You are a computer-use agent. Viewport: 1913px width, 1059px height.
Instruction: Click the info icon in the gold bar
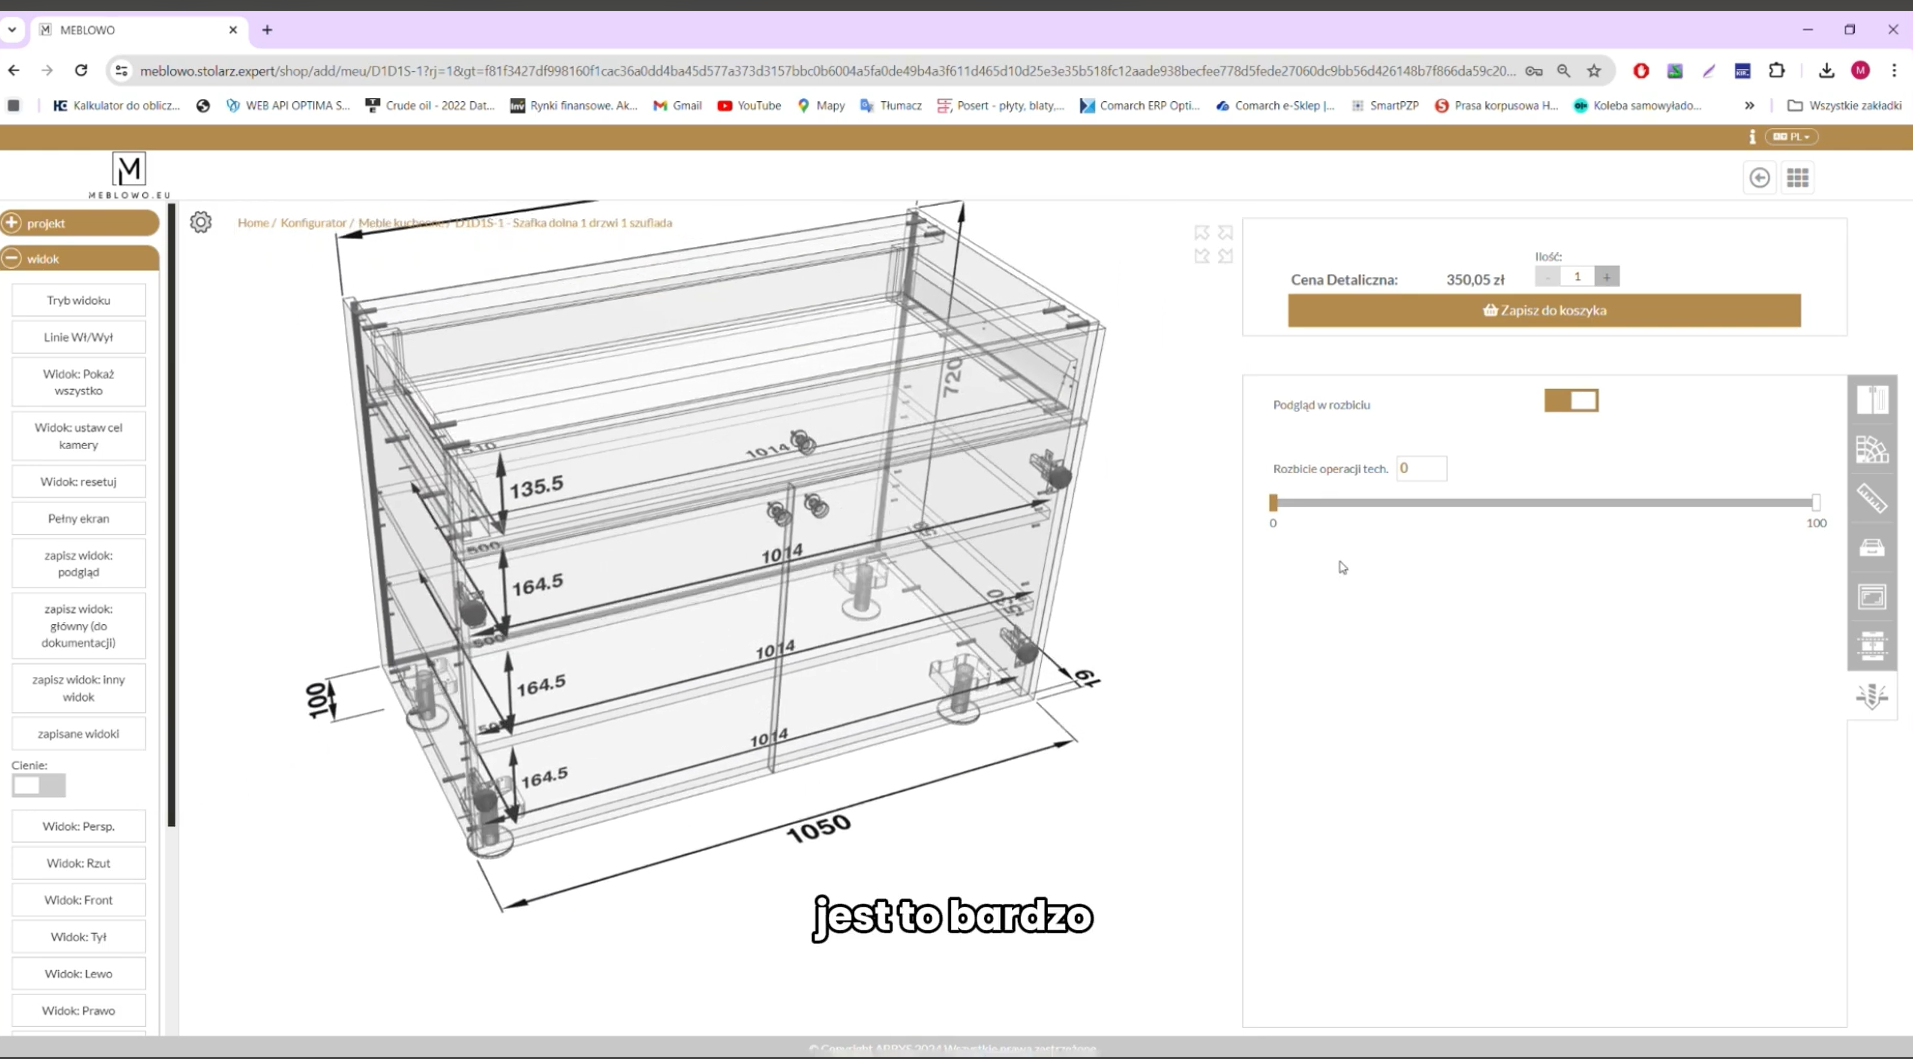[x=1752, y=137]
